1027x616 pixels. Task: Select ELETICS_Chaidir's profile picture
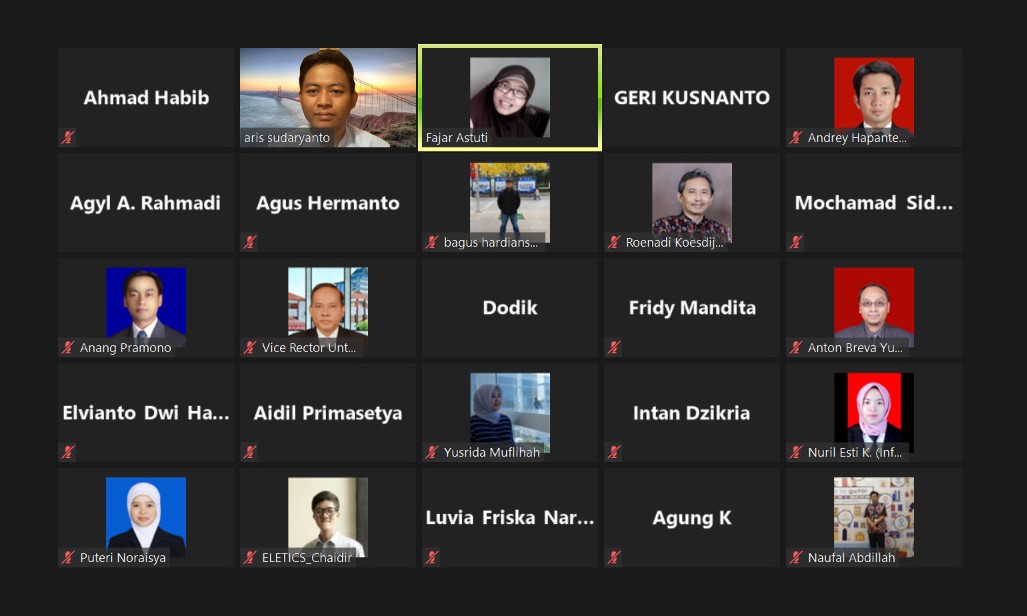point(327,515)
